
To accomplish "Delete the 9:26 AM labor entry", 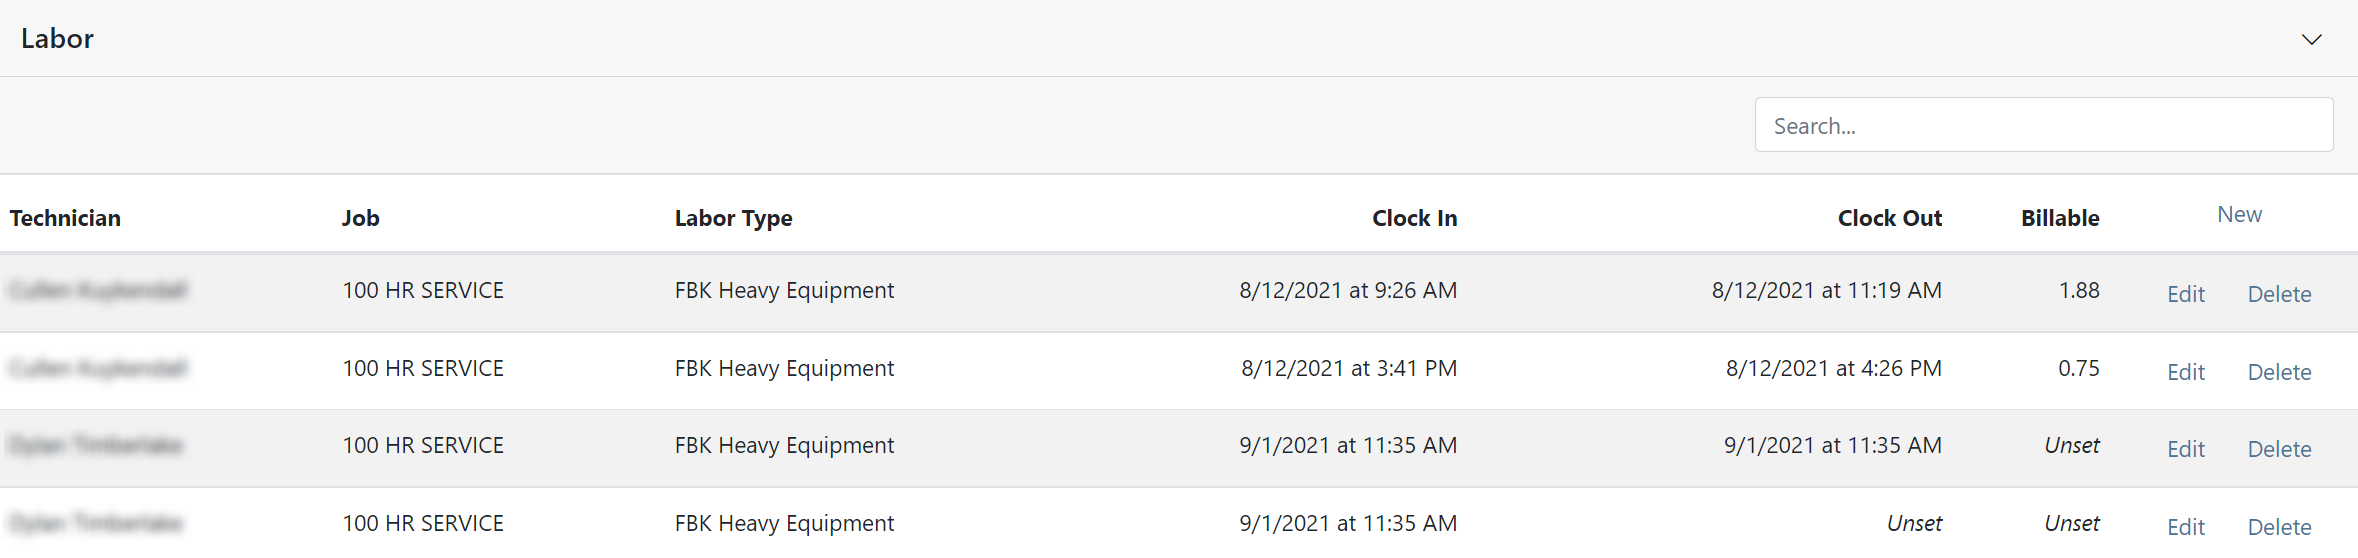I will tap(2279, 294).
